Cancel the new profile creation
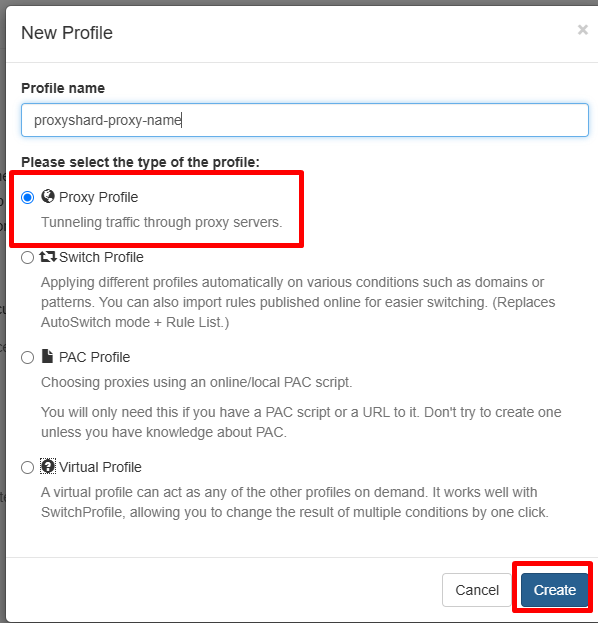This screenshot has width=598, height=623. 476,590
